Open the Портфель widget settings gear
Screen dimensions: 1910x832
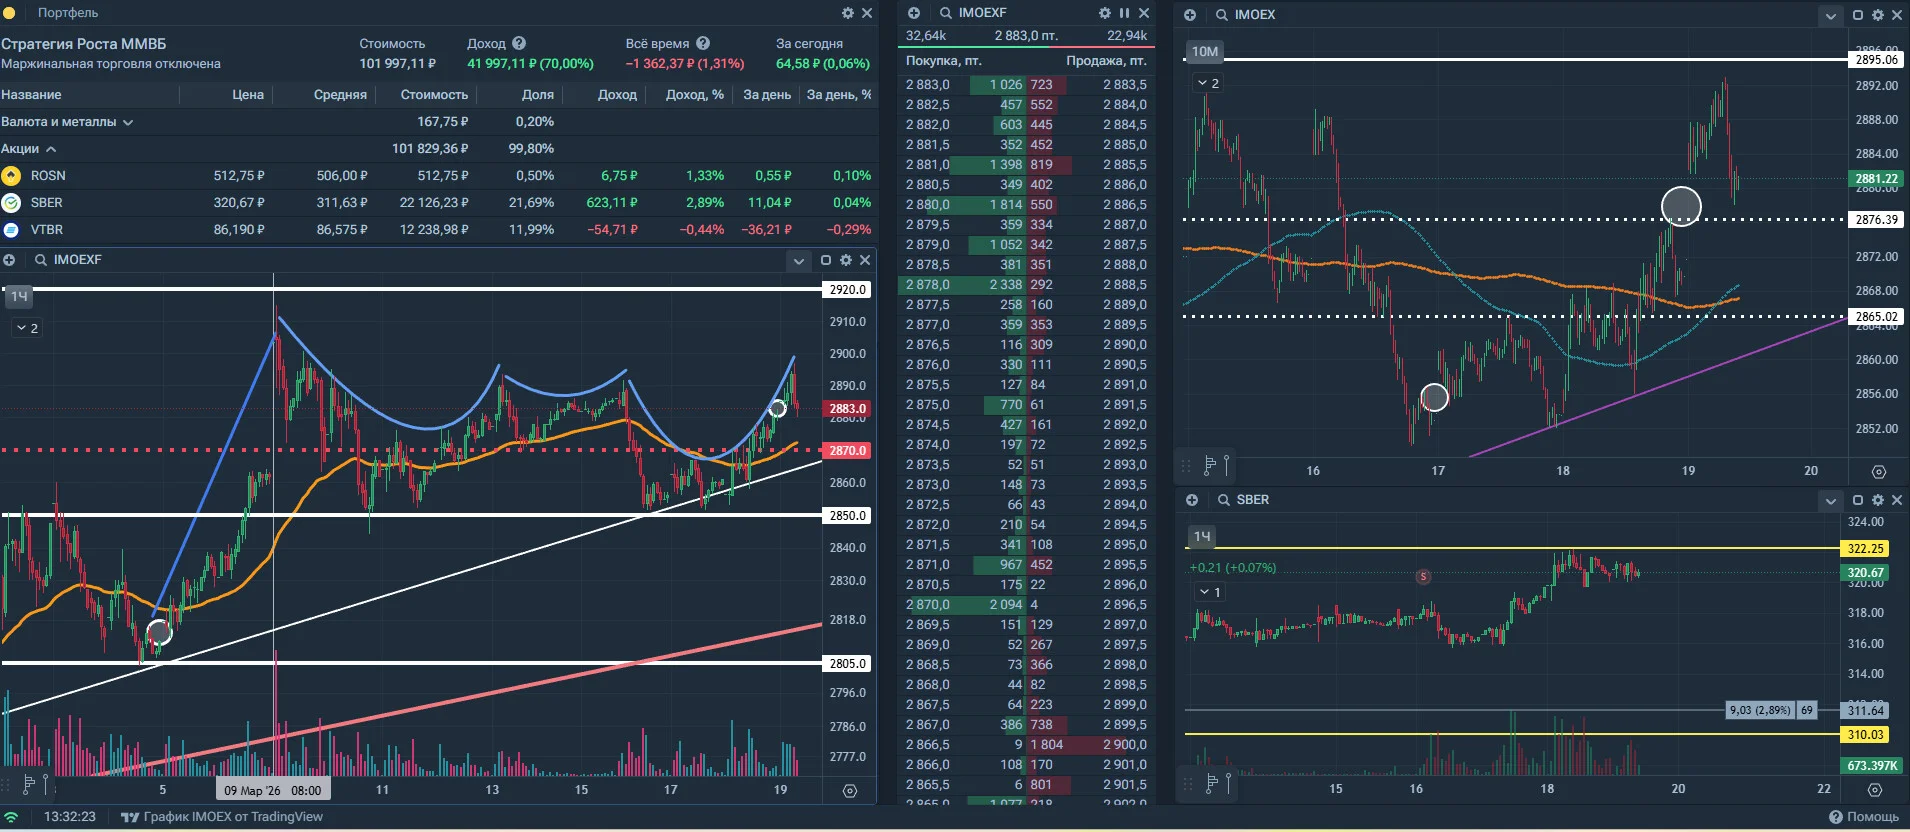(848, 13)
